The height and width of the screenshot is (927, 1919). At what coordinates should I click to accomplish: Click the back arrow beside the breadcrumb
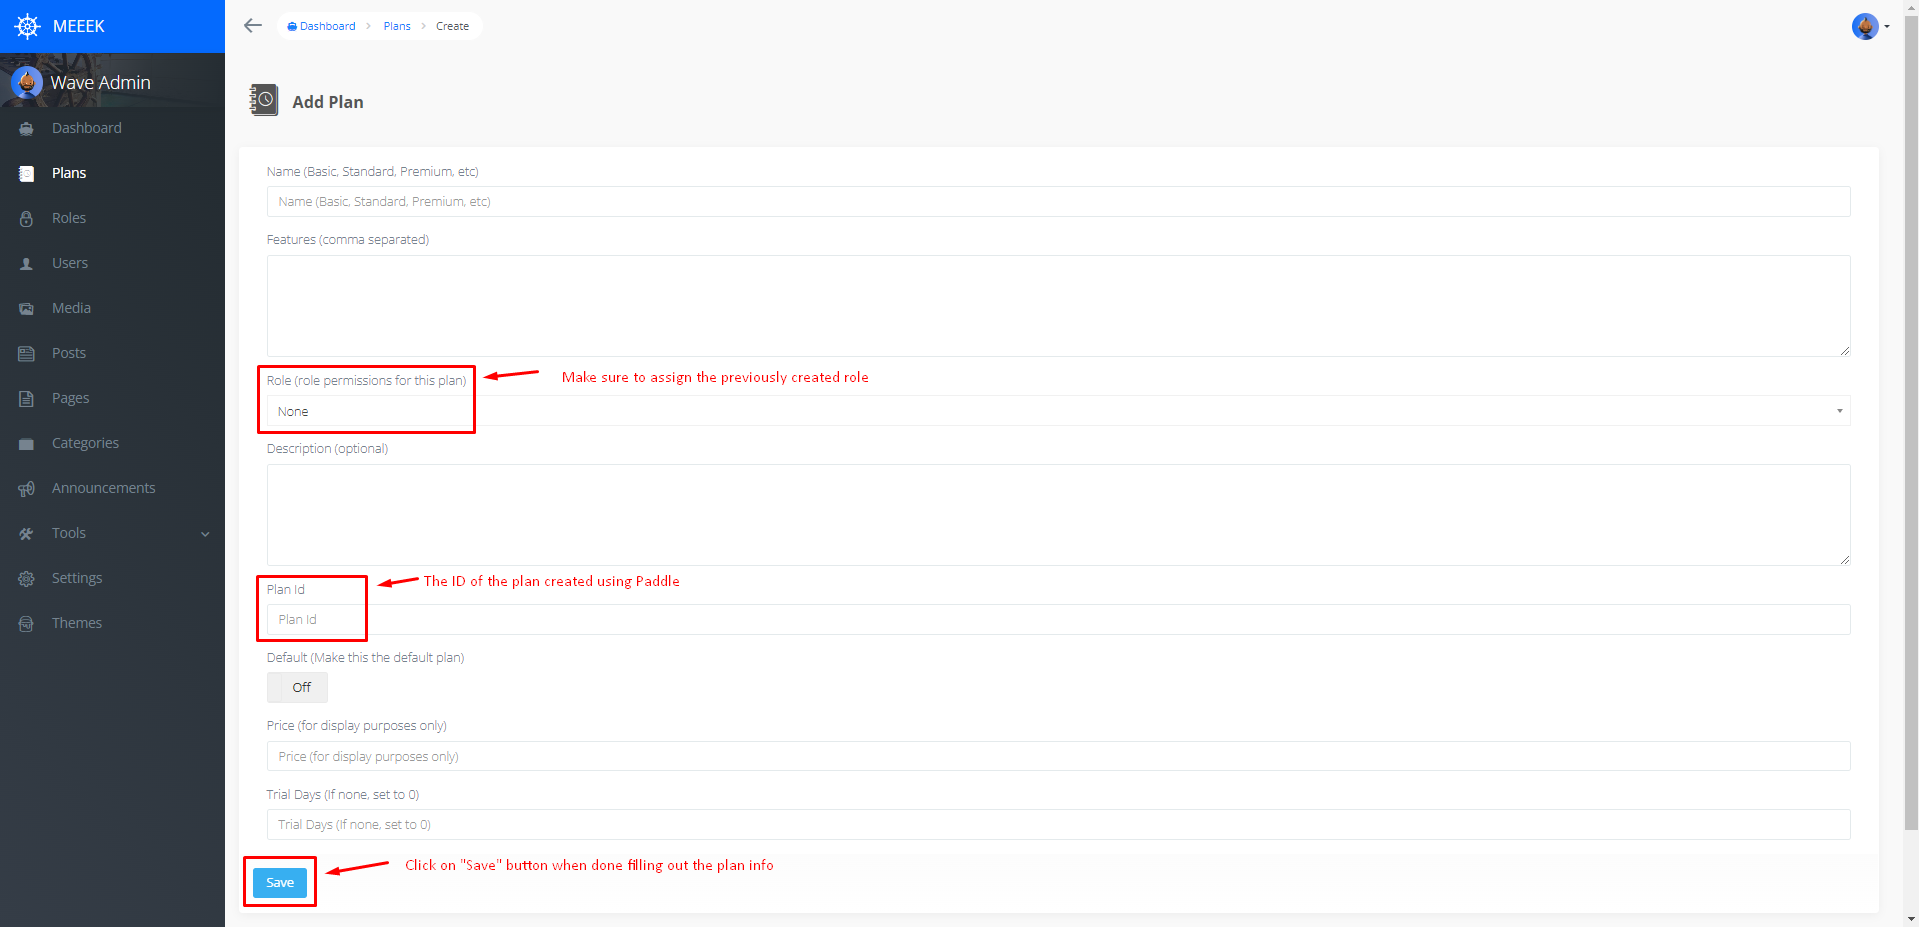tap(252, 25)
